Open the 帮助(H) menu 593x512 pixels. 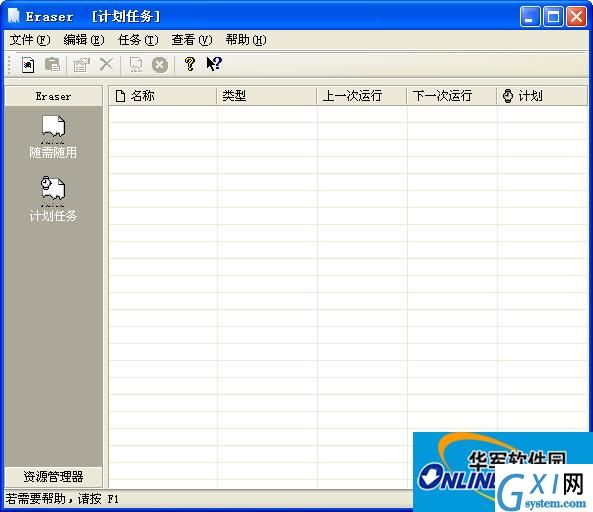coord(246,40)
